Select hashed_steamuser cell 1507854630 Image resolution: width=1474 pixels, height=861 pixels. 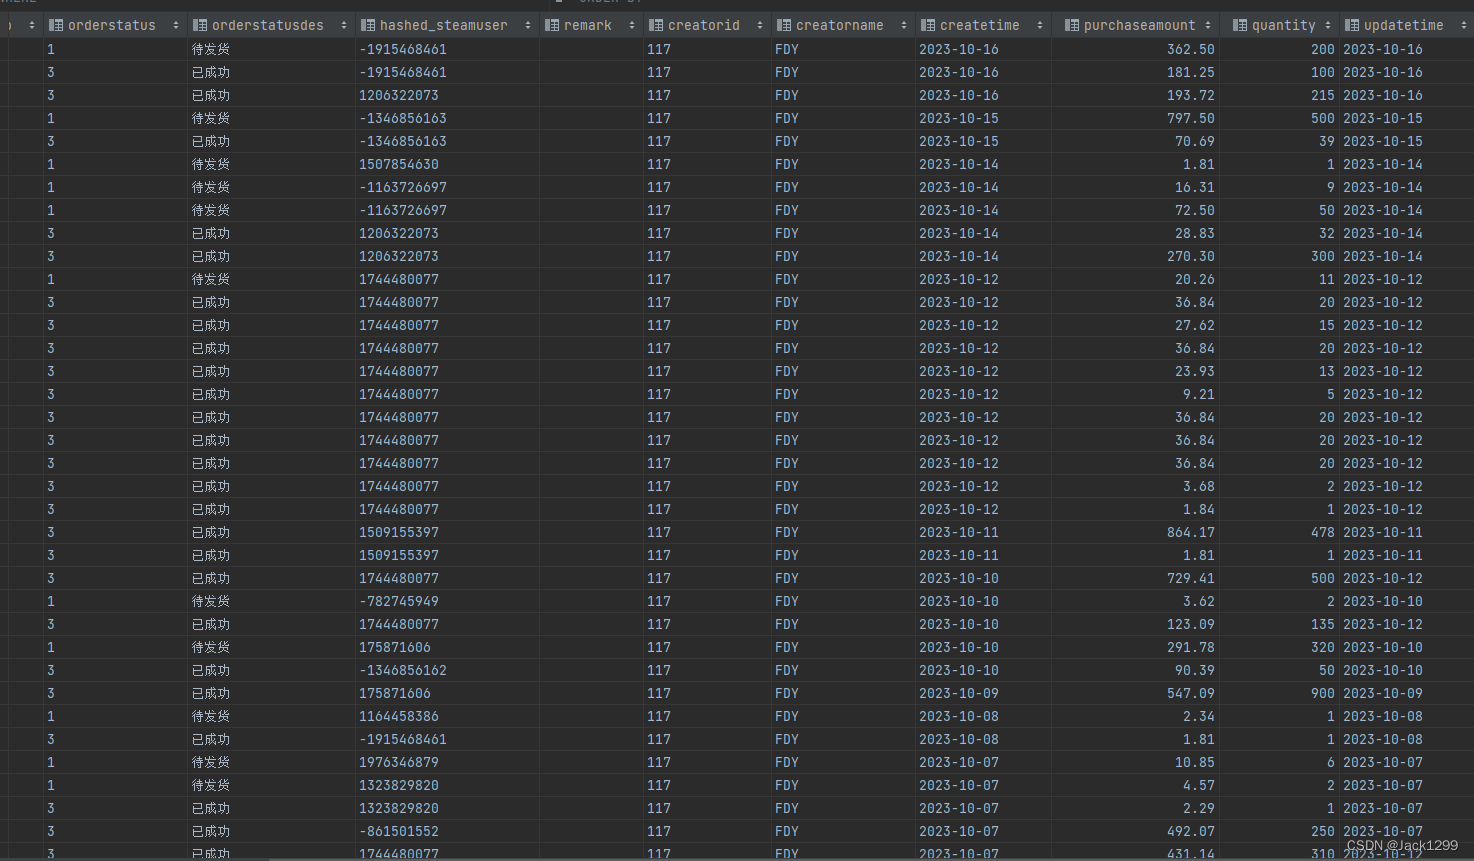tap(399, 164)
